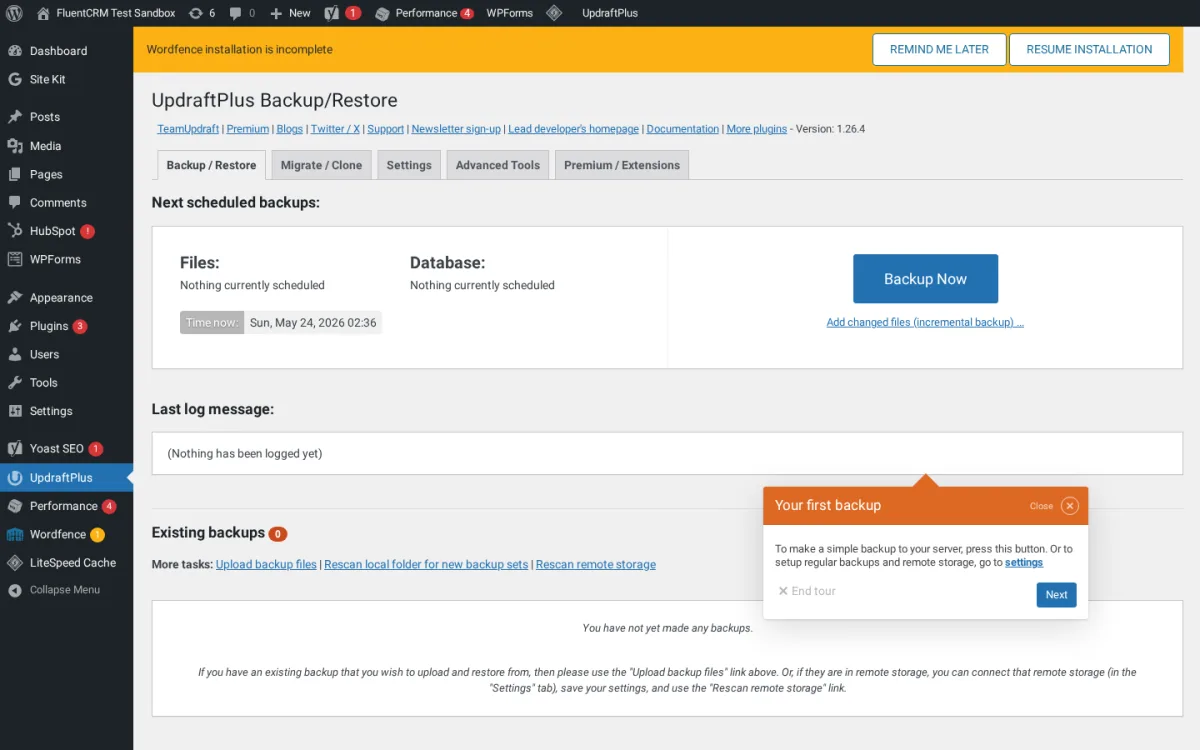Click the Plugins plug icon
Image resolution: width=1200 pixels, height=750 pixels.
[15, 326]
